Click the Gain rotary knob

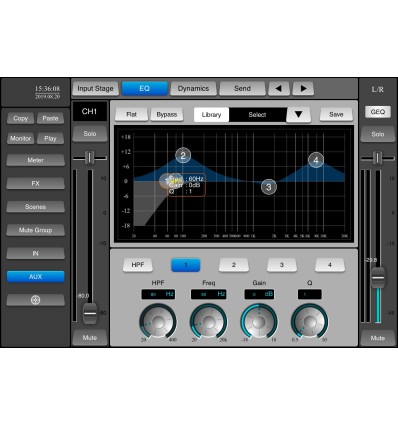point(259,322)
